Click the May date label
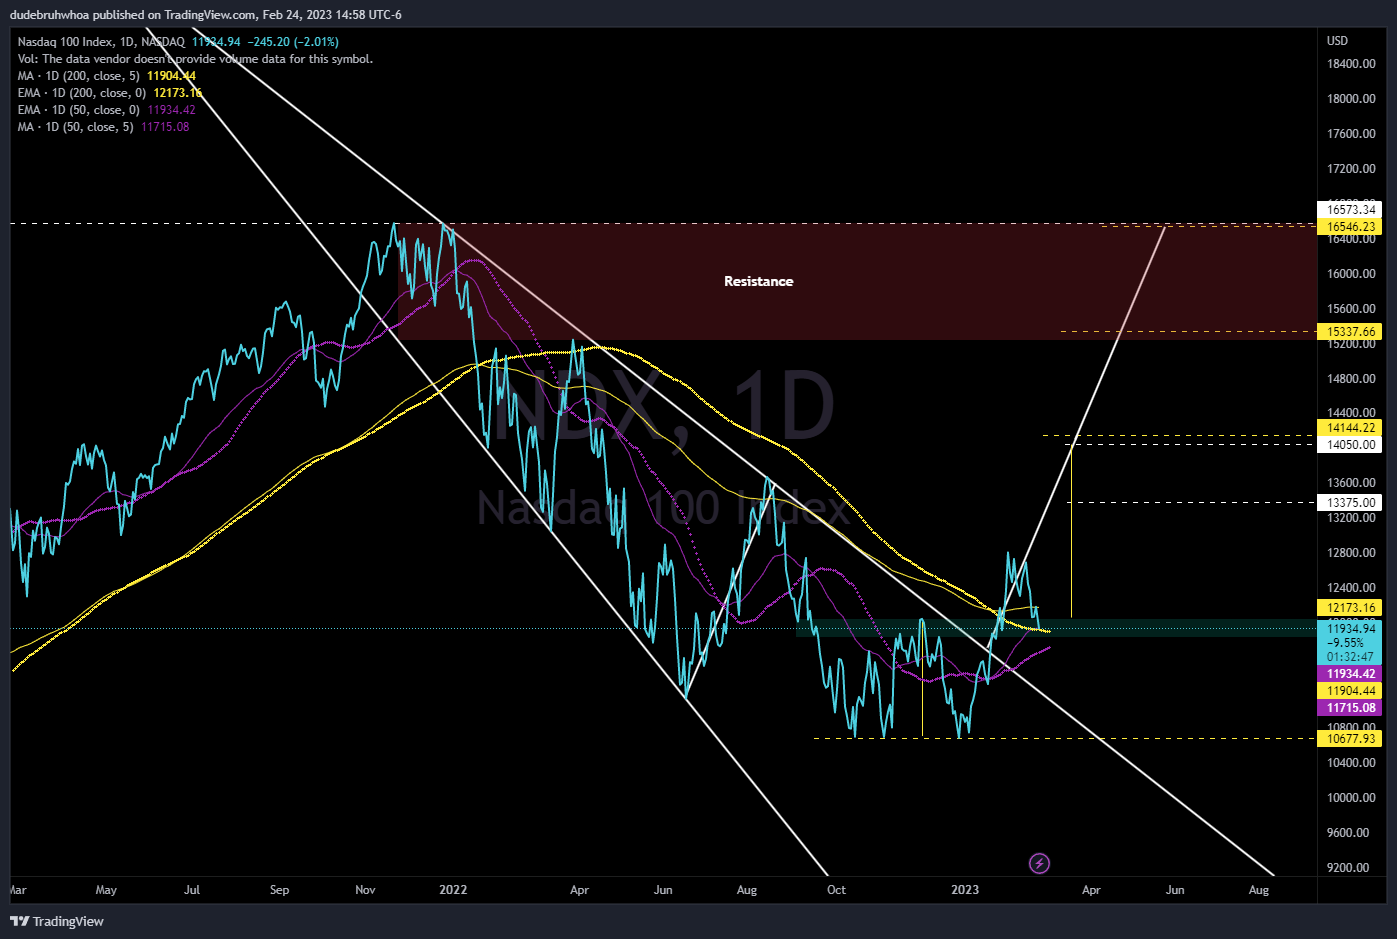Viewport: 1397px width, 939px height. [106, 890]
